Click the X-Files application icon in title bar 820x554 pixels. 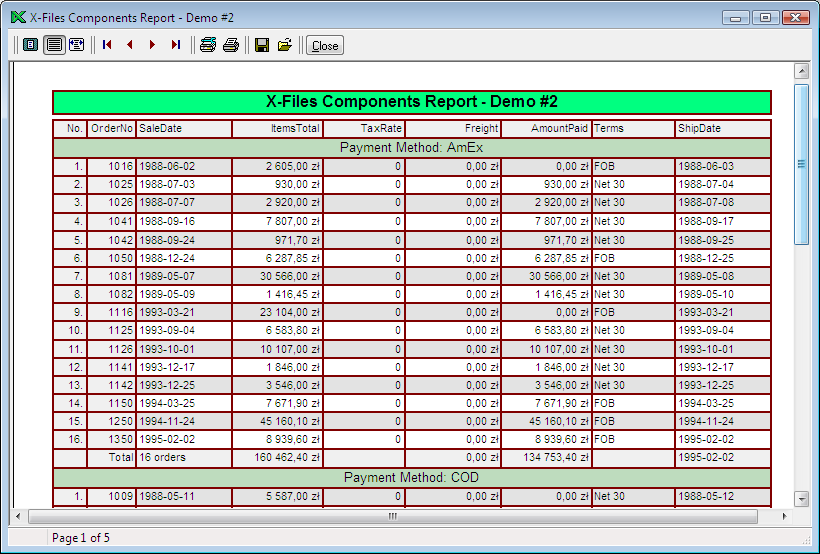(17, 17)
